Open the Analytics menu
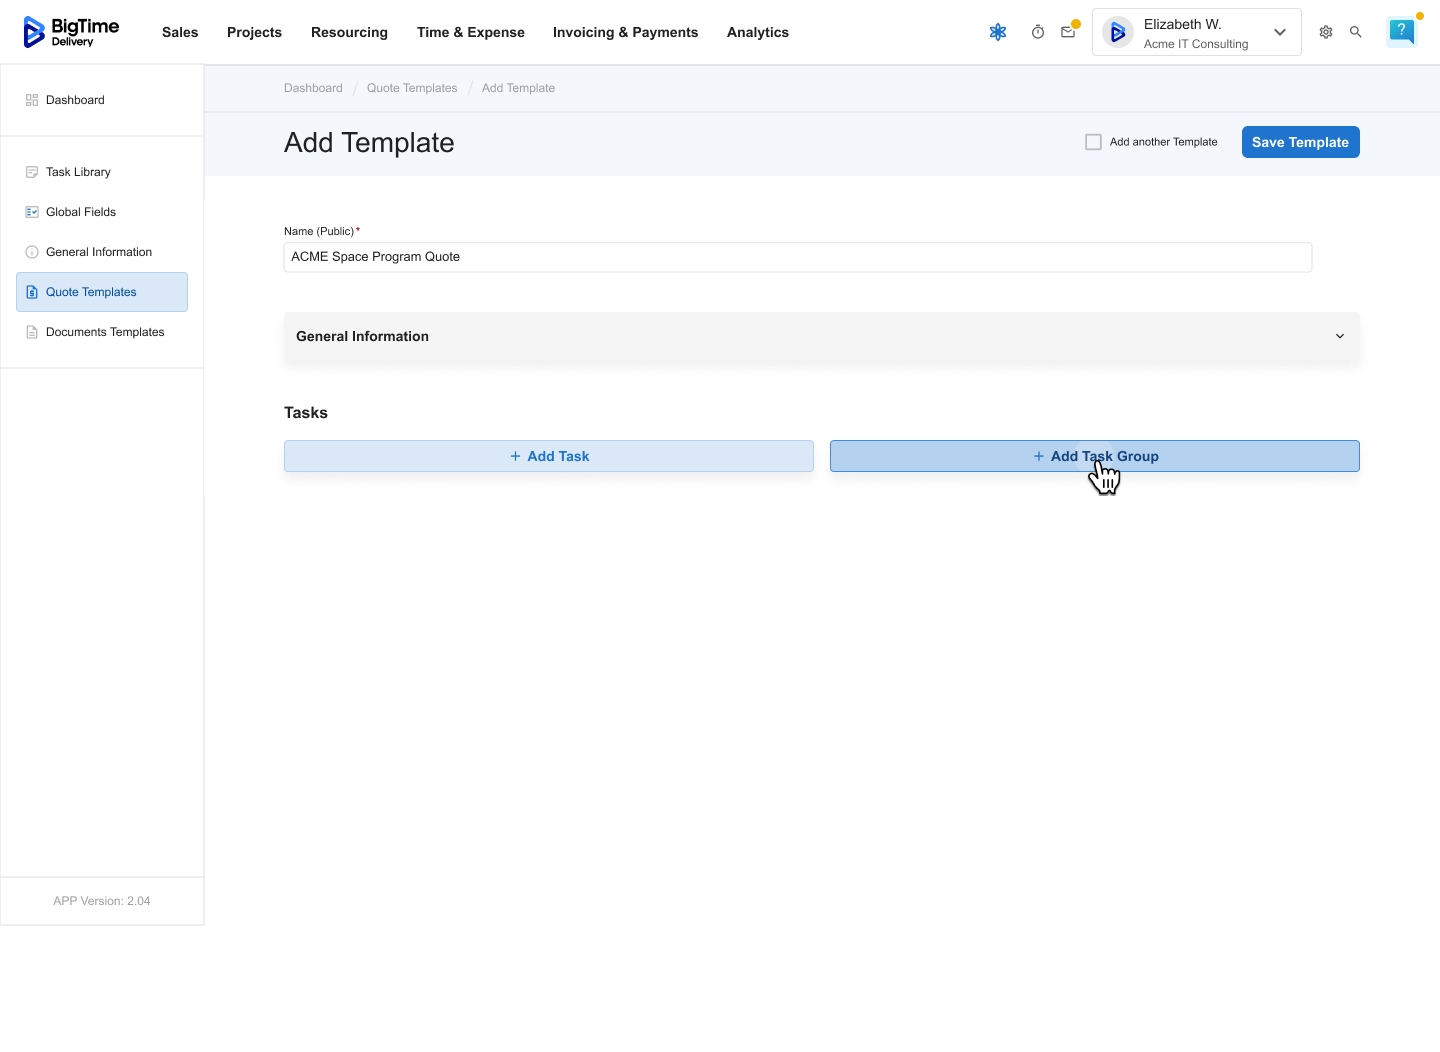 (757, 32)
